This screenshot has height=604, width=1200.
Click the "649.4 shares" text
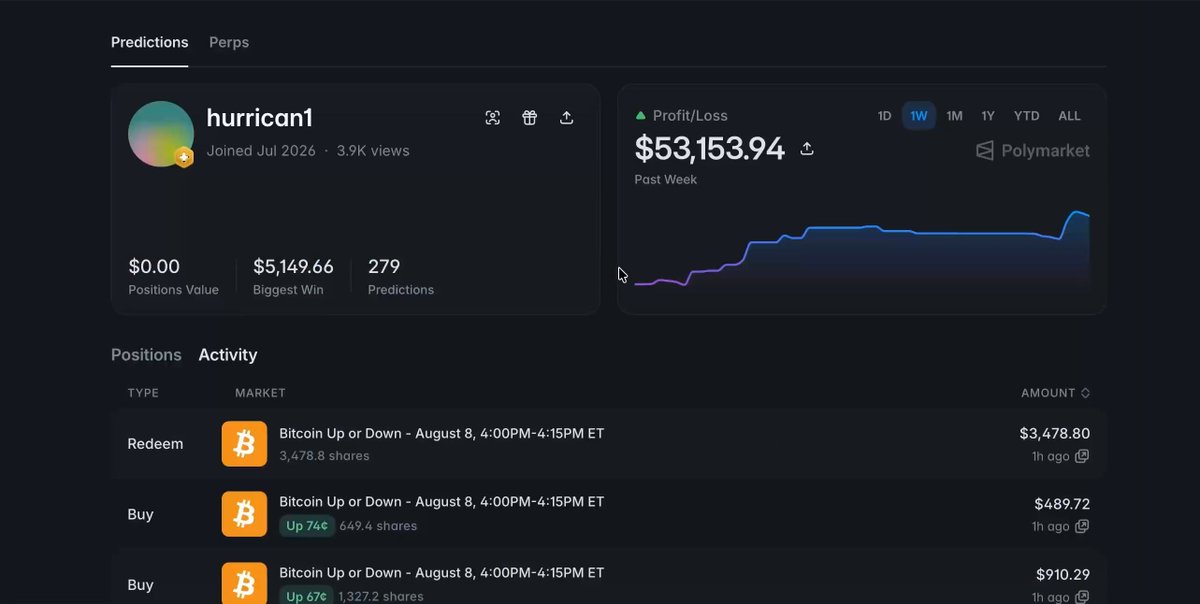(x=378, y=526)
